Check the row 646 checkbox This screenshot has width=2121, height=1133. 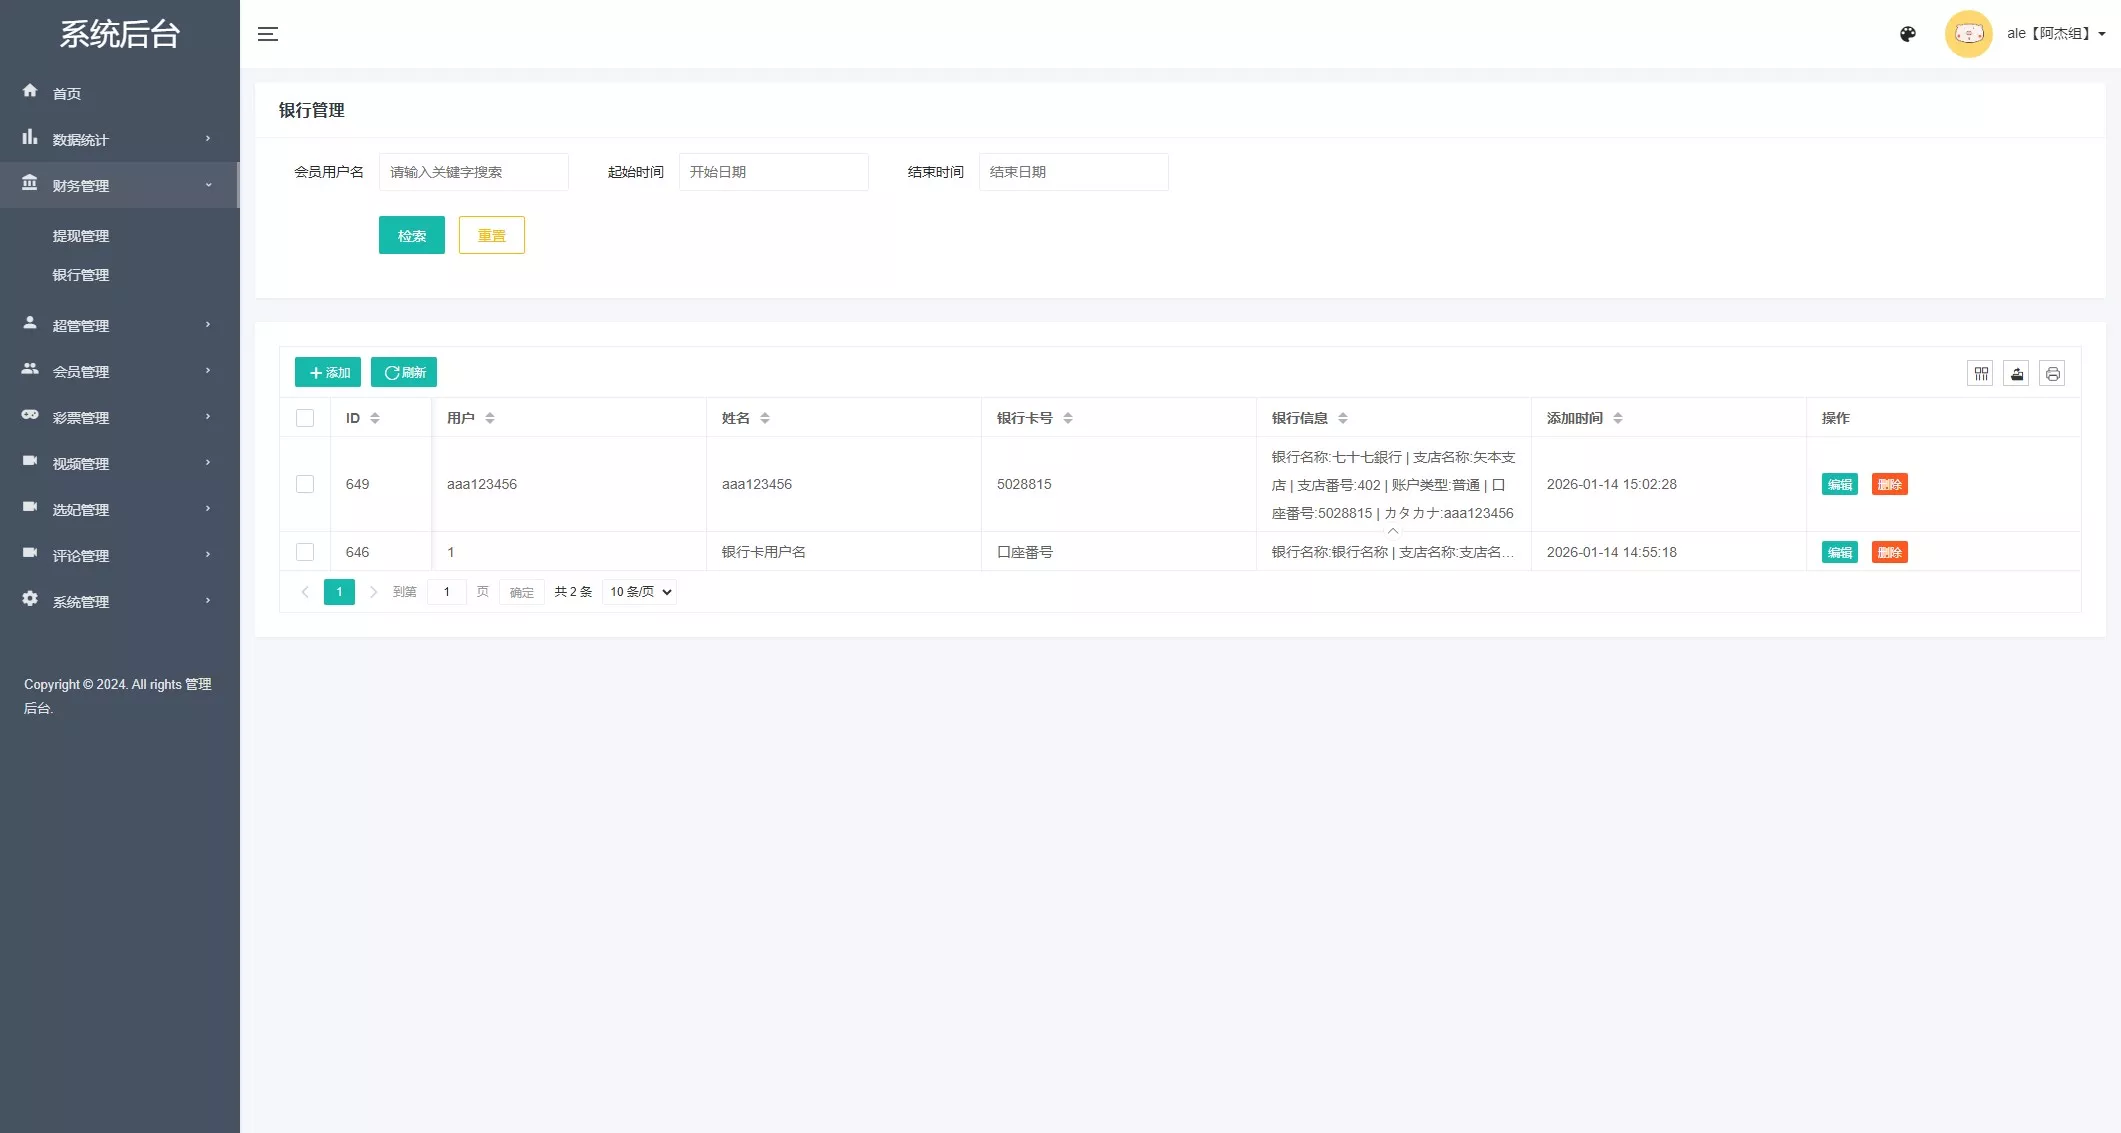pos(305,552)
